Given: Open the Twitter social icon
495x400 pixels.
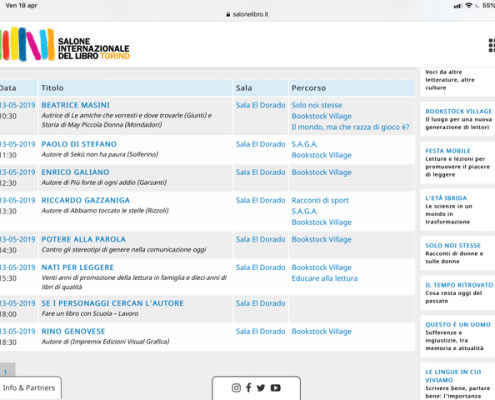Looking at the screenshot, I should tap(261, 388).
